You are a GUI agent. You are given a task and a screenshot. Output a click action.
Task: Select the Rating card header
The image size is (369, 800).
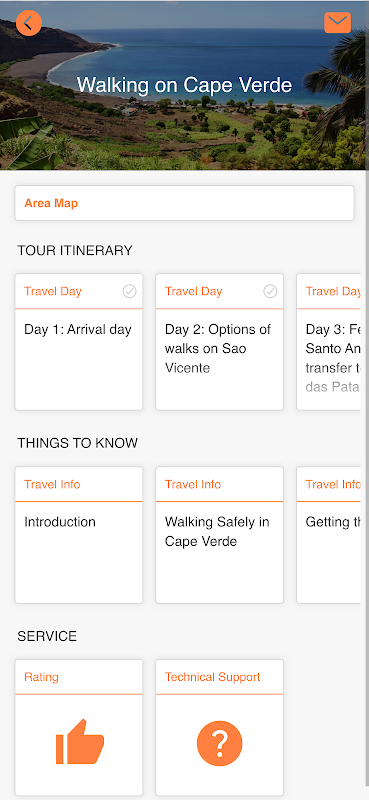pos(79,677)
